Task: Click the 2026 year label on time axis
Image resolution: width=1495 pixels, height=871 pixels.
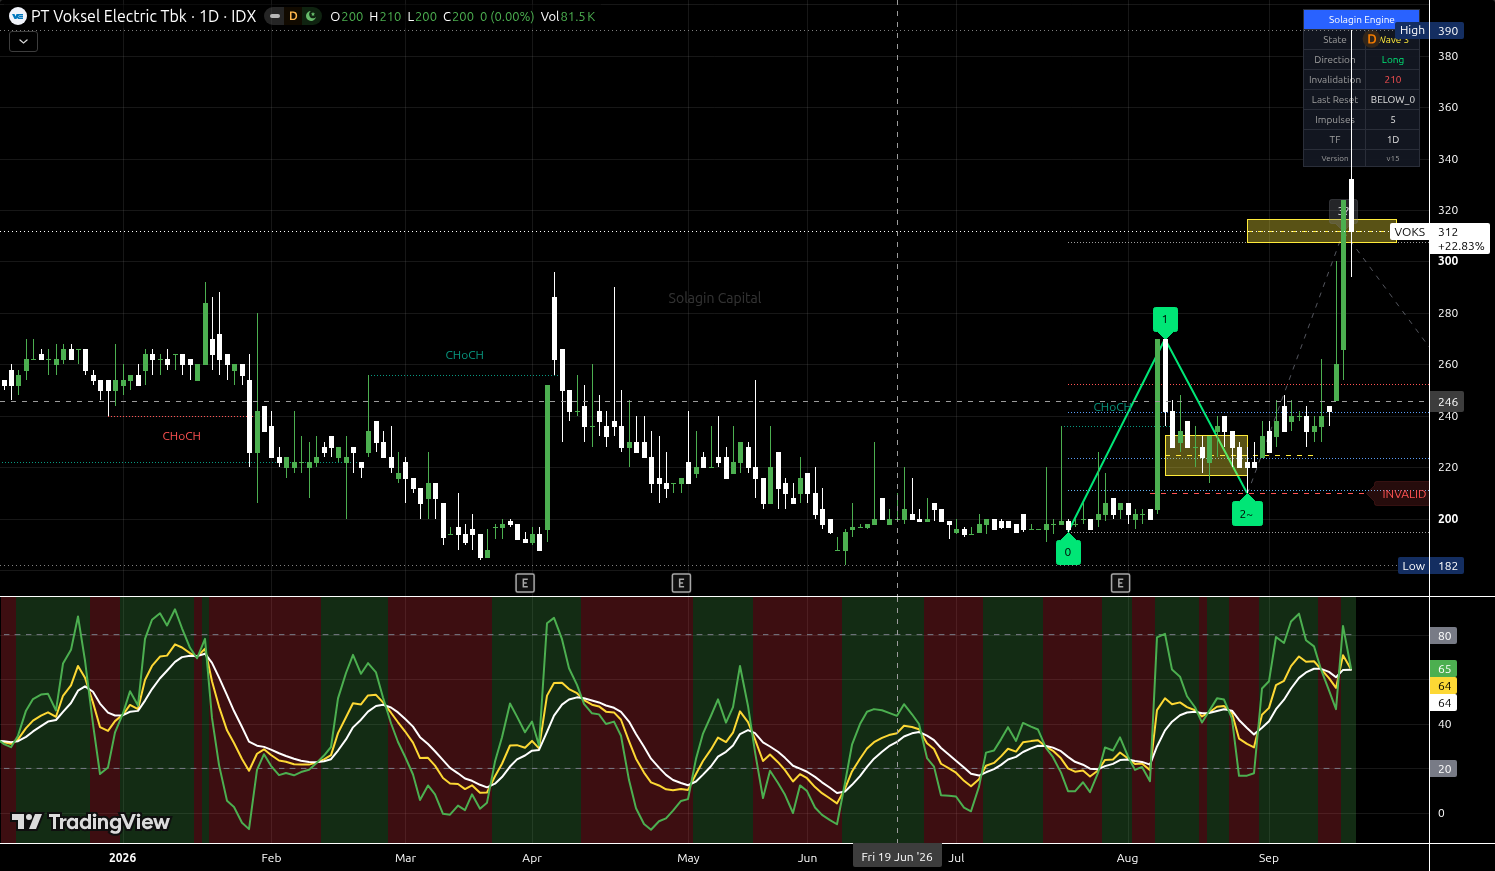Action: (x=122, y=858)
